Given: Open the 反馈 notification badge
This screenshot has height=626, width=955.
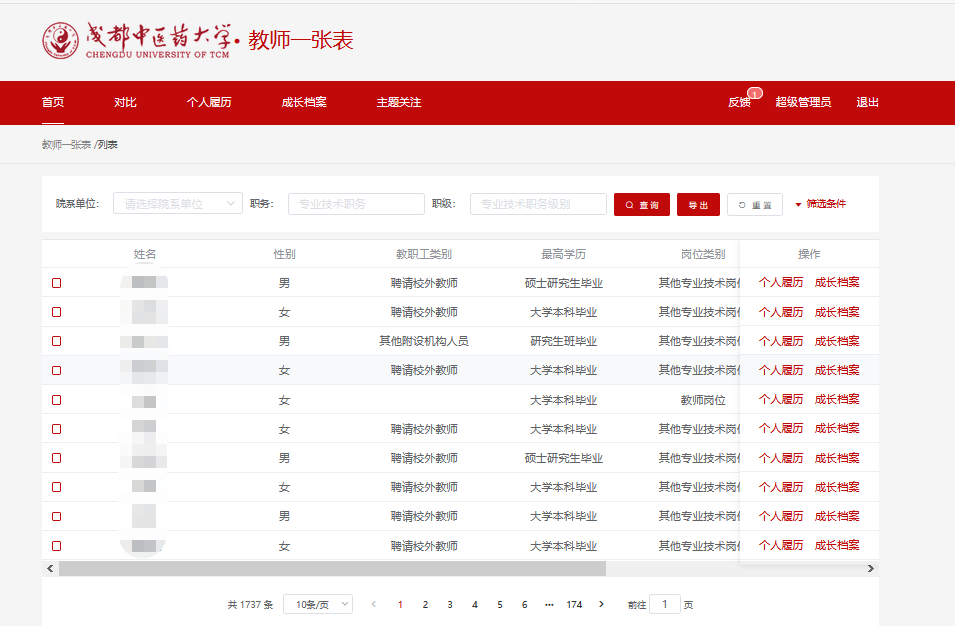Looking at the screenshot, I should pyautogui.click(x=754, y=94).
